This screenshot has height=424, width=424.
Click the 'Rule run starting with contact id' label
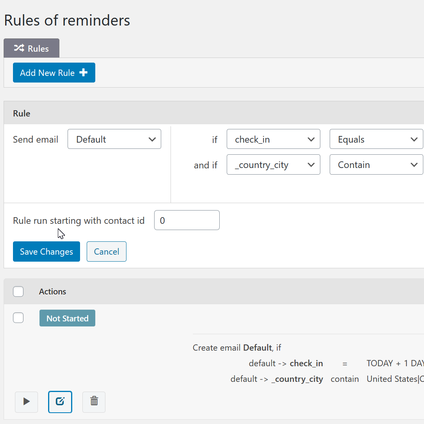[79, 221]
